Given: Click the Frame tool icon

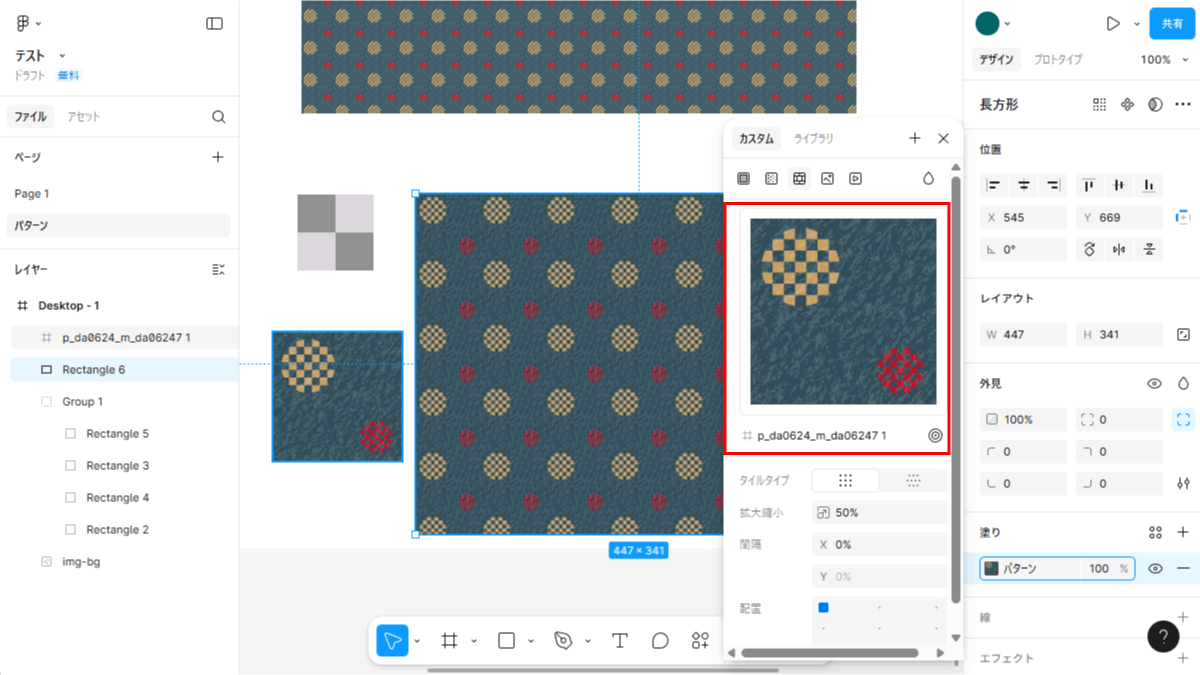Looking at the screenshot, I should [x=450, y=640].
